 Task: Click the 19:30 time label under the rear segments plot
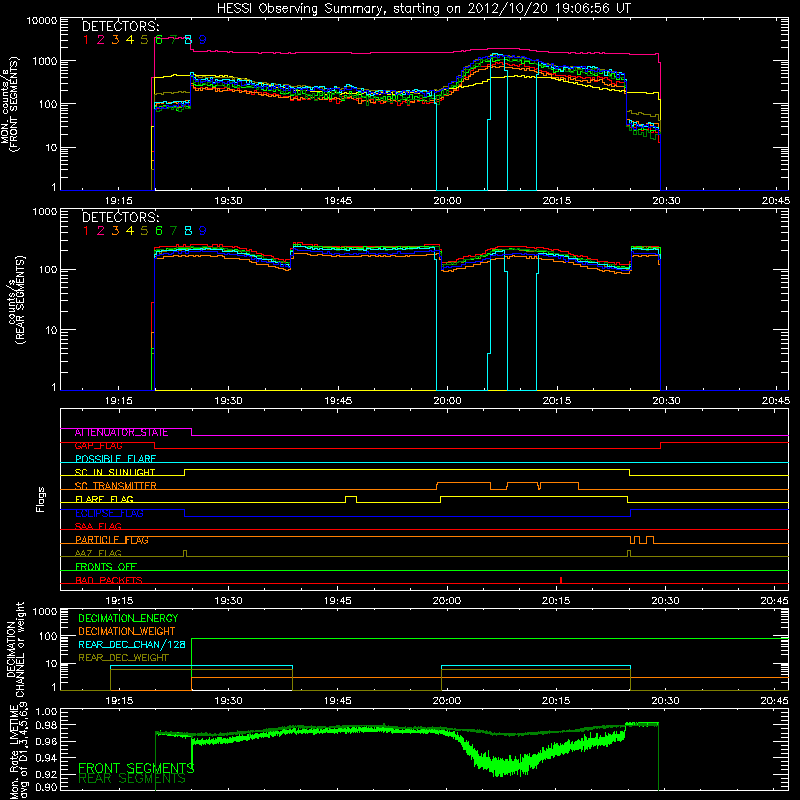(228, 401)
